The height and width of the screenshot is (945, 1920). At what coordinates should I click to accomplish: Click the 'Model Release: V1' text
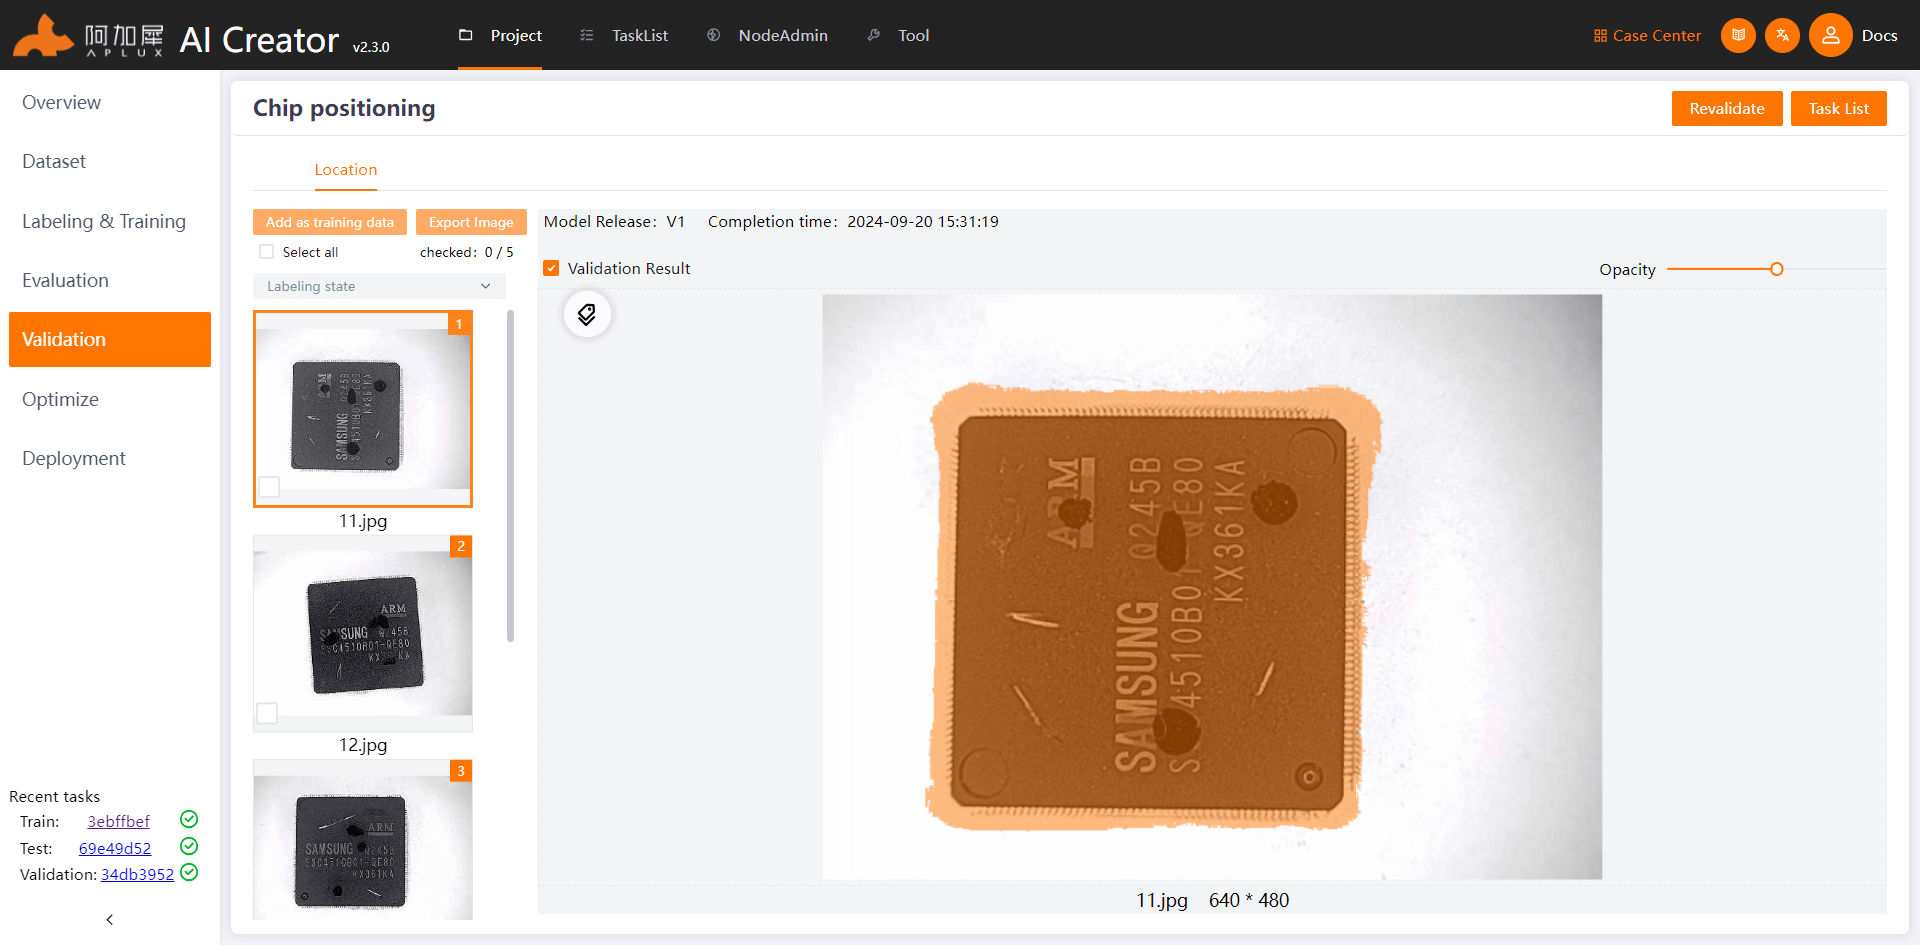tap(614, 221)
